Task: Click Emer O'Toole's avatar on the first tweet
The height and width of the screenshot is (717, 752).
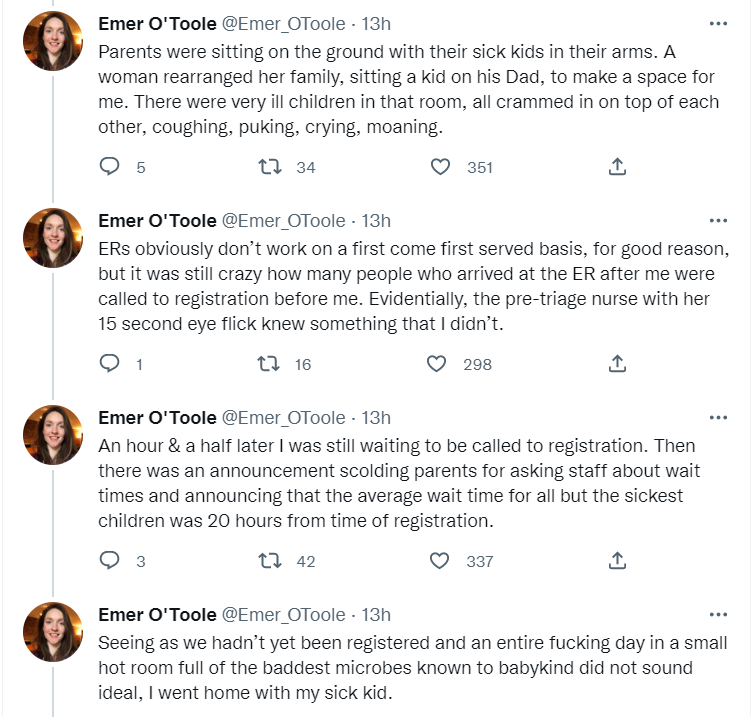Action: click(52, 41)
